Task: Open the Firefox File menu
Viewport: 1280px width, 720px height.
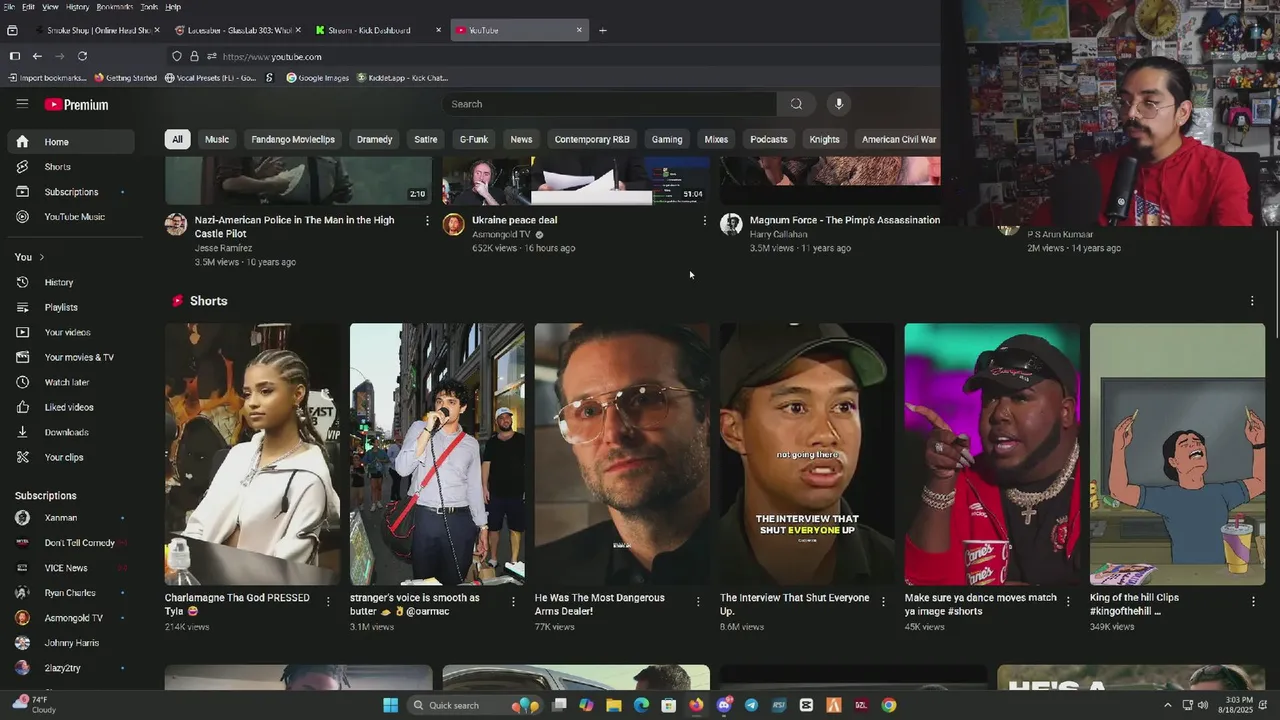Action: coord(9,7)
